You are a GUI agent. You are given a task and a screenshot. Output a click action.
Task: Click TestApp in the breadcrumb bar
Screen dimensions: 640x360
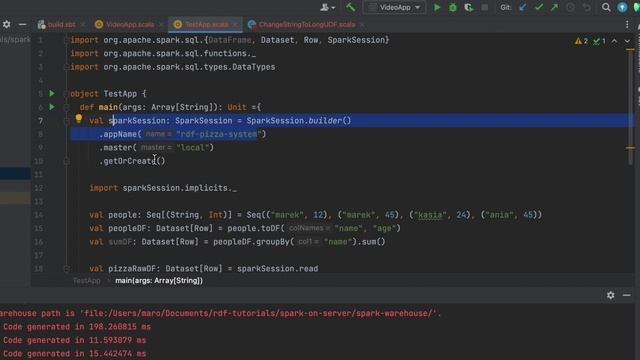click(x=87, y=280)
